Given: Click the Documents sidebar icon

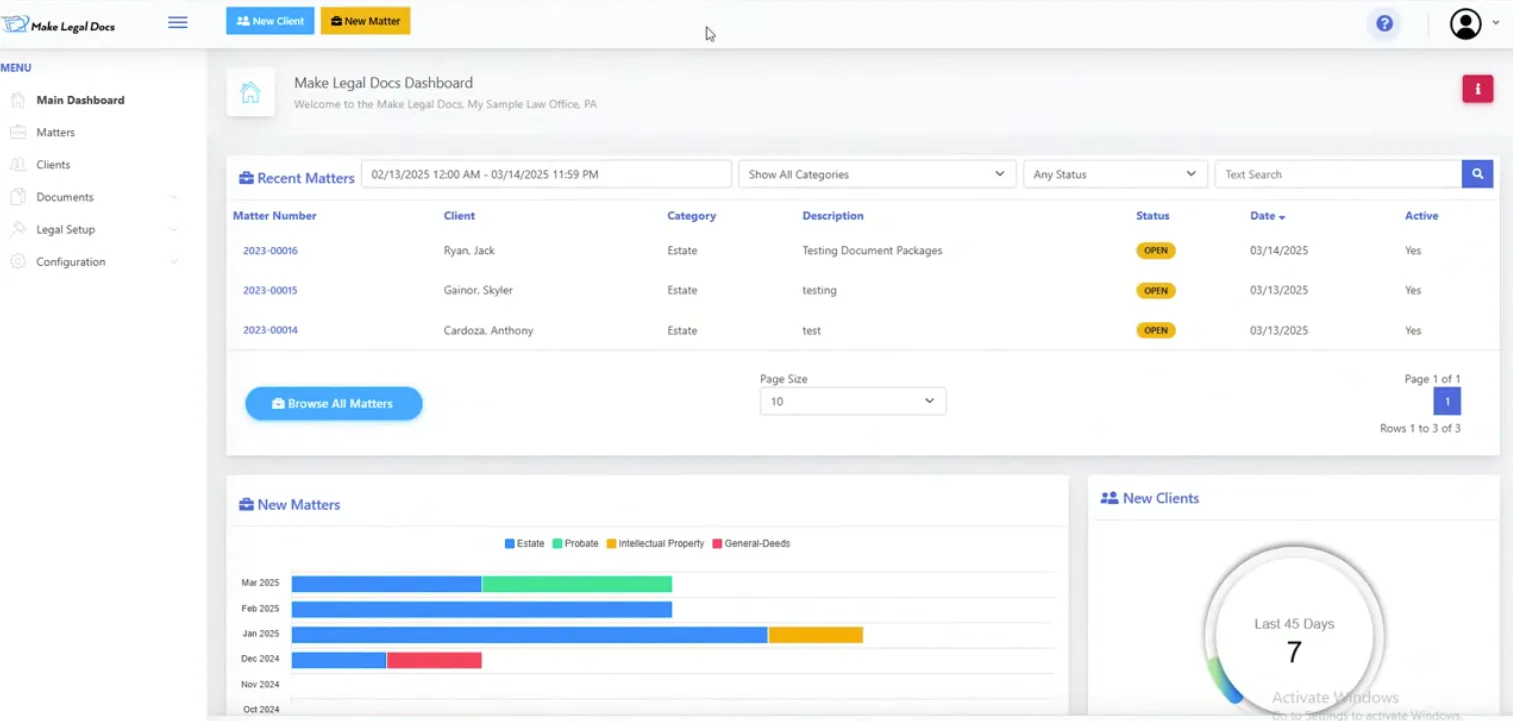Looking at the screenshot, I should coord(18,197).
